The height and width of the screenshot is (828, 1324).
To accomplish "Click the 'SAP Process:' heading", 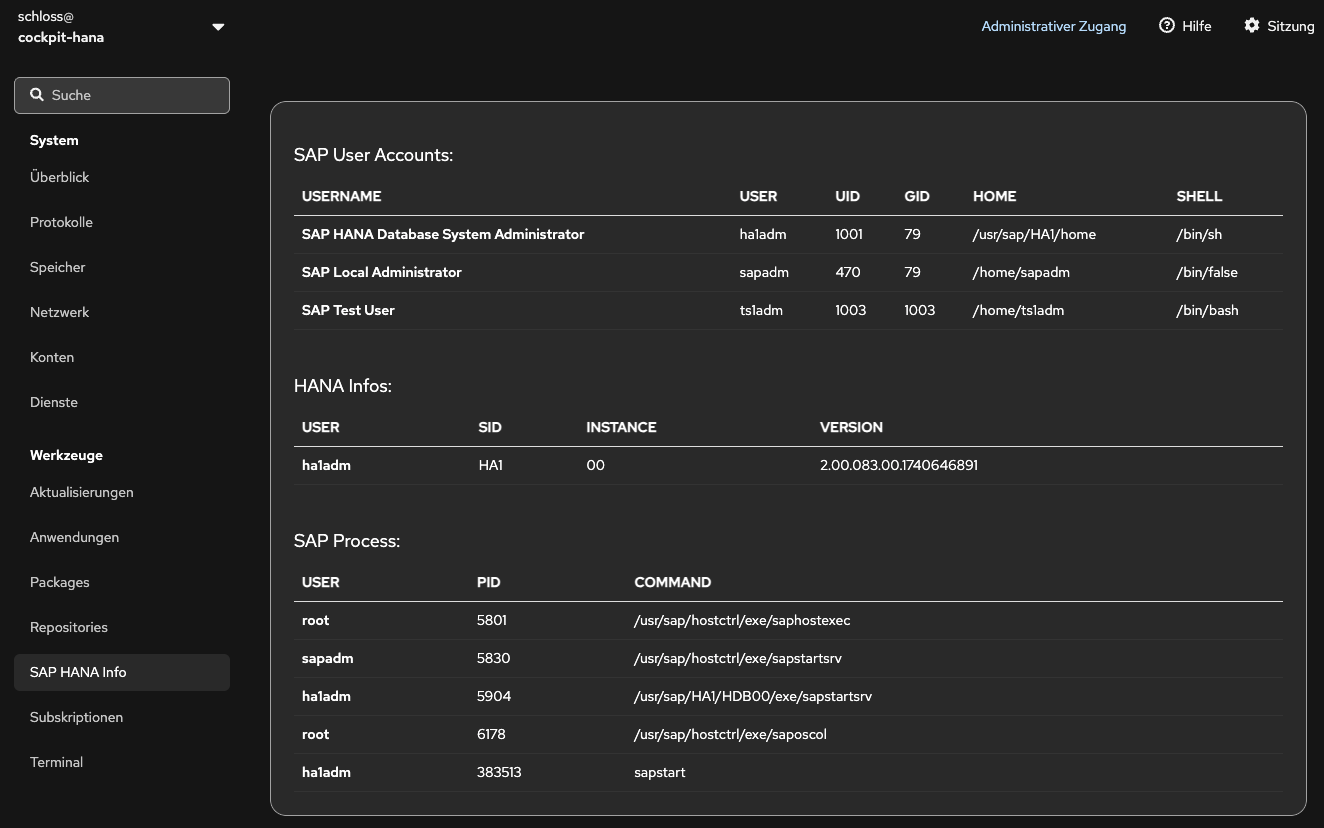I will 347,541.
